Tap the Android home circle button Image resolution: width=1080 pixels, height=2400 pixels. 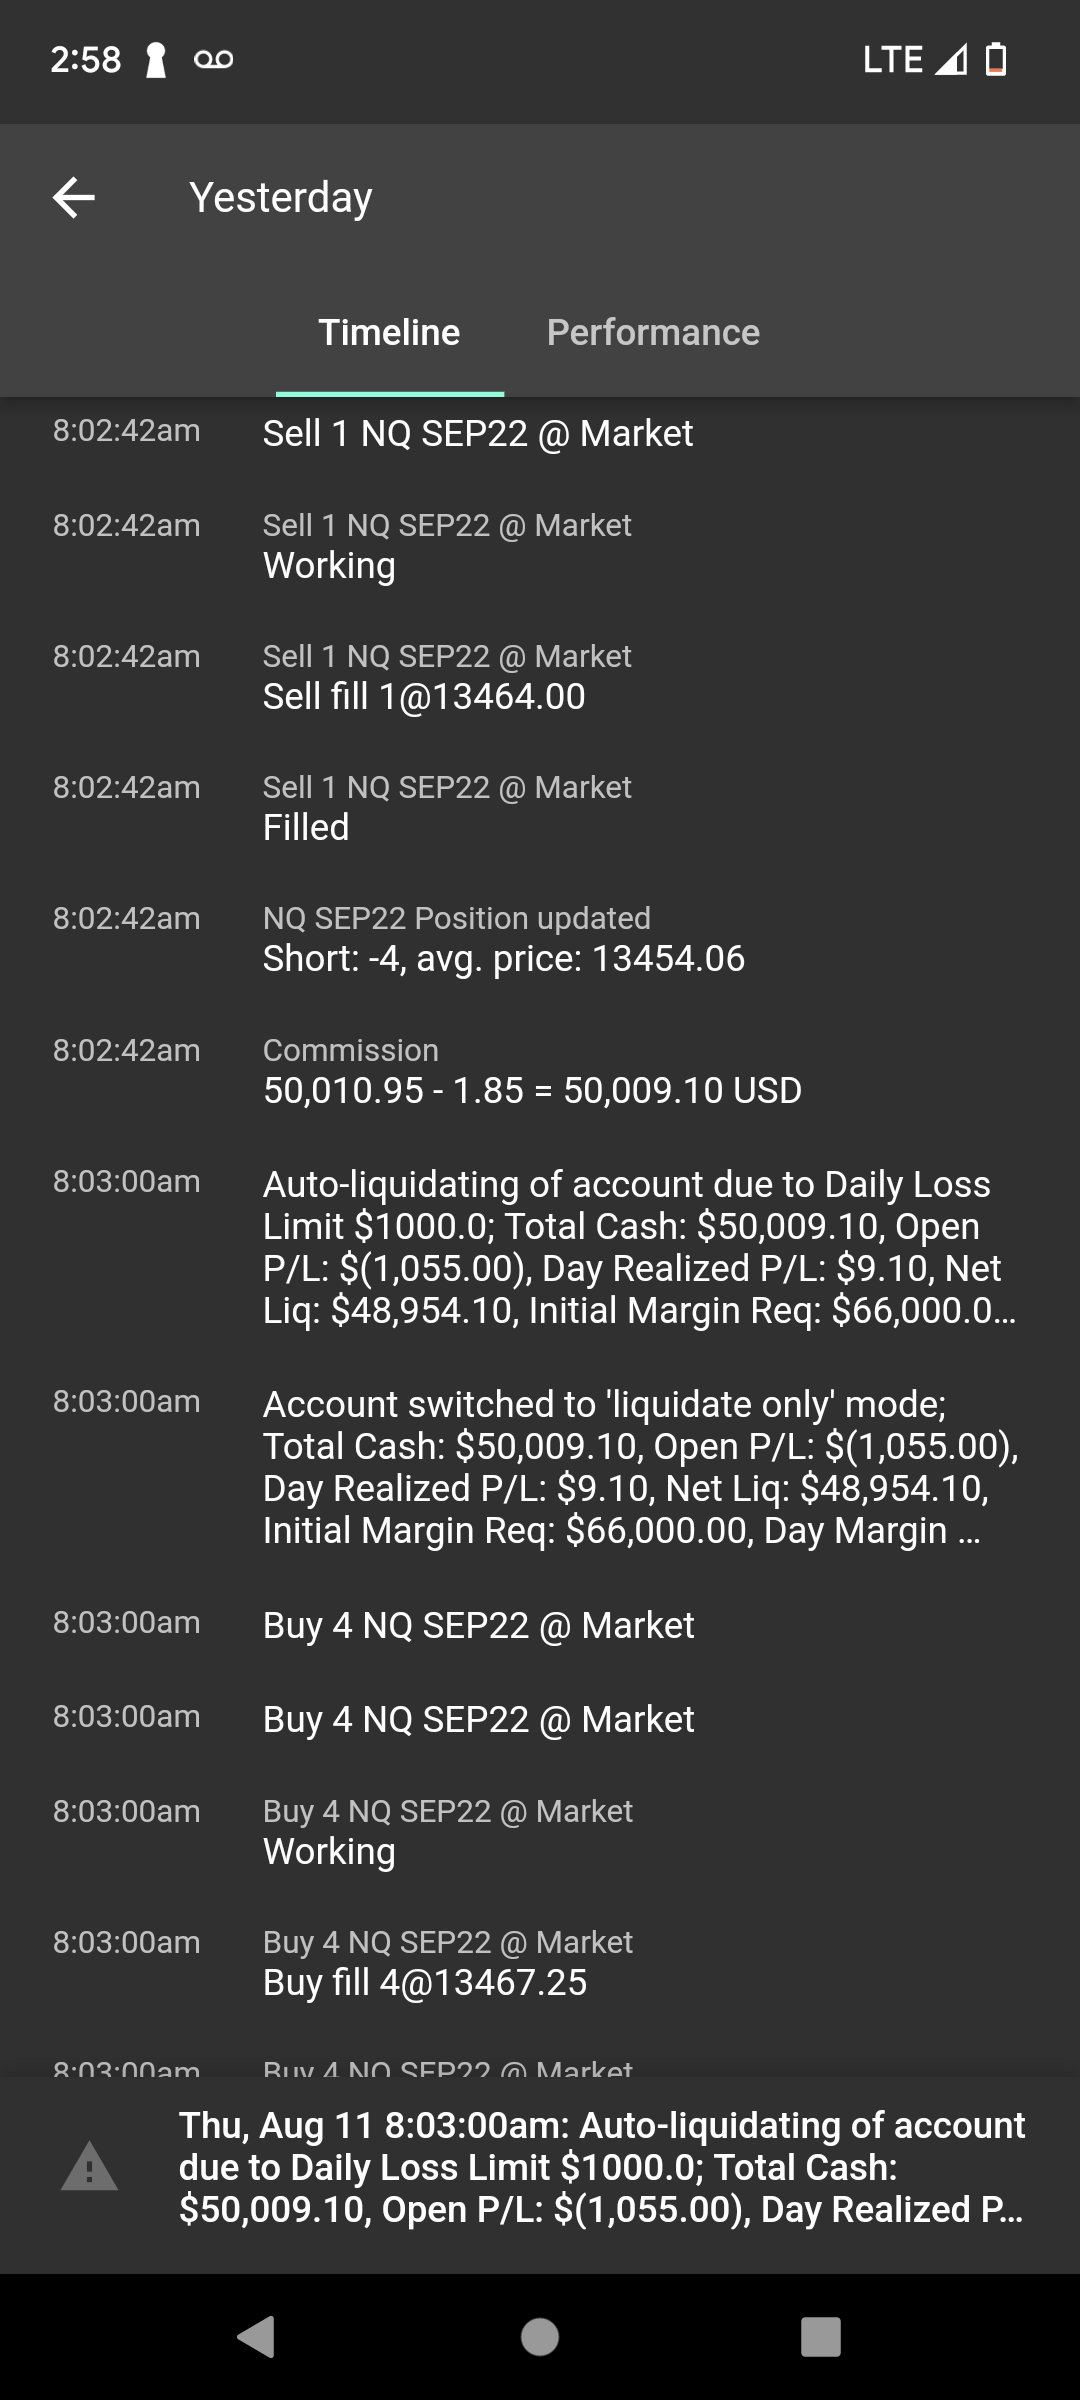click(540, 2337)
